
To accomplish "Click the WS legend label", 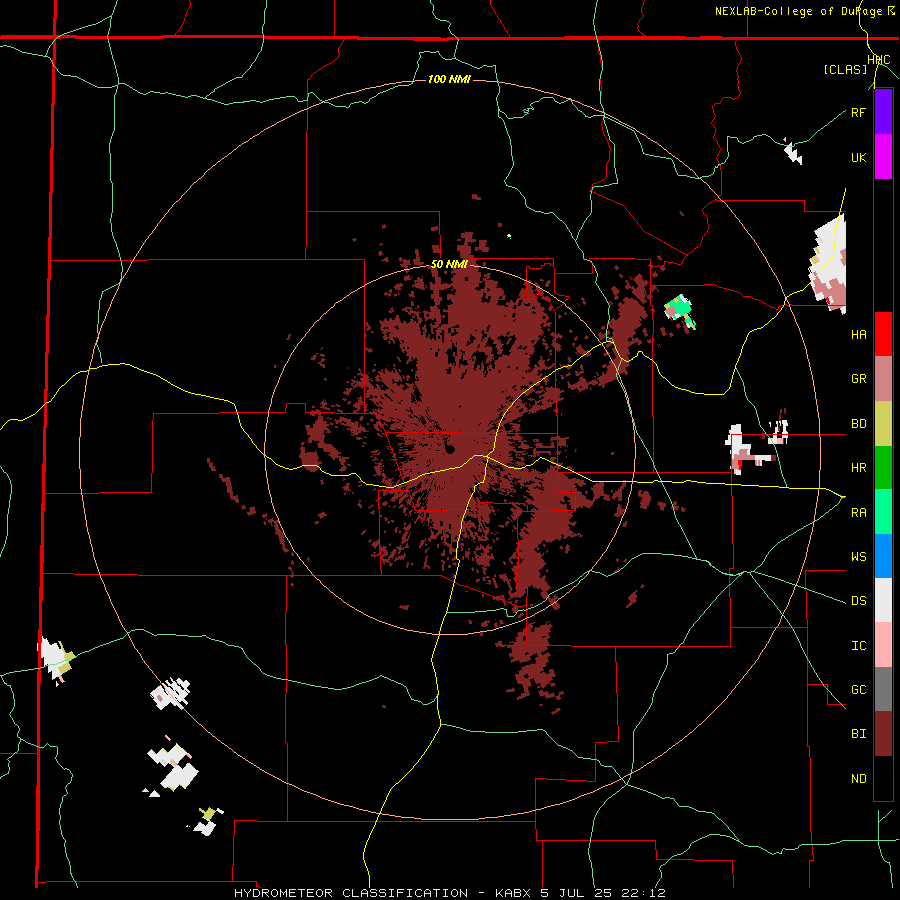I will pyautogui.click(x=858, y=557).
